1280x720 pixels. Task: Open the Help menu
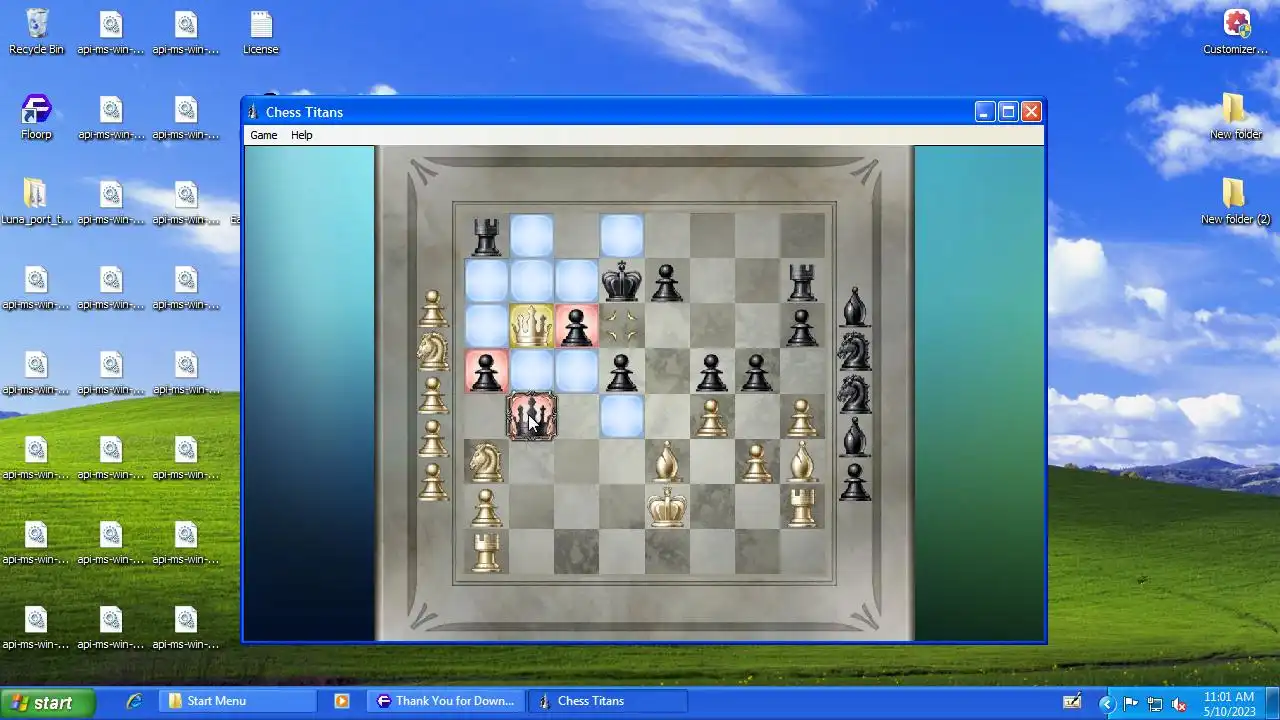[x=302, y=135]
